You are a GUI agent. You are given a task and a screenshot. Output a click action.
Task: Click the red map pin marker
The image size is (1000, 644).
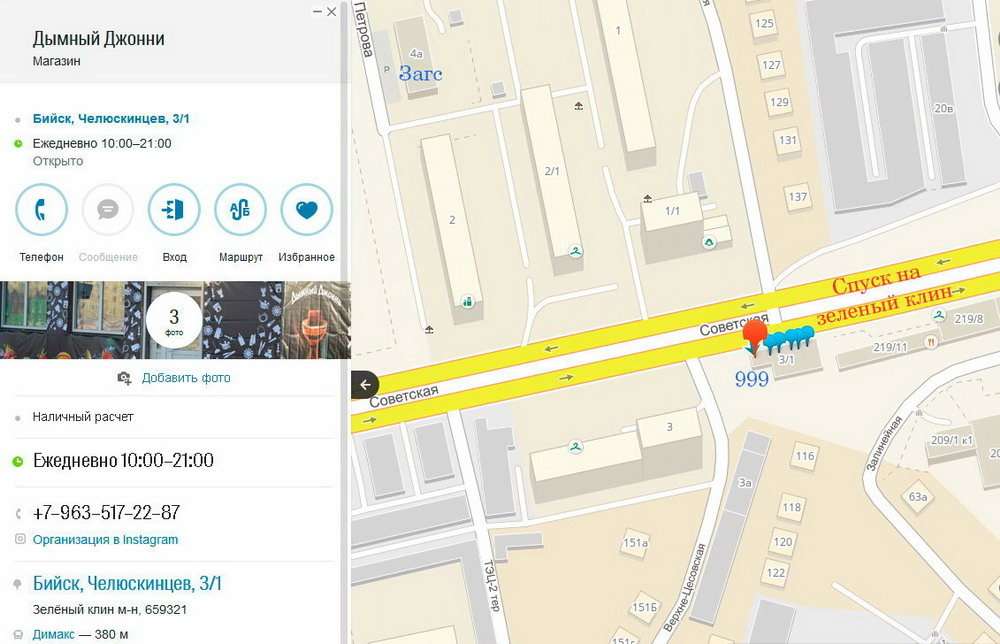click(x=754, y=337)
